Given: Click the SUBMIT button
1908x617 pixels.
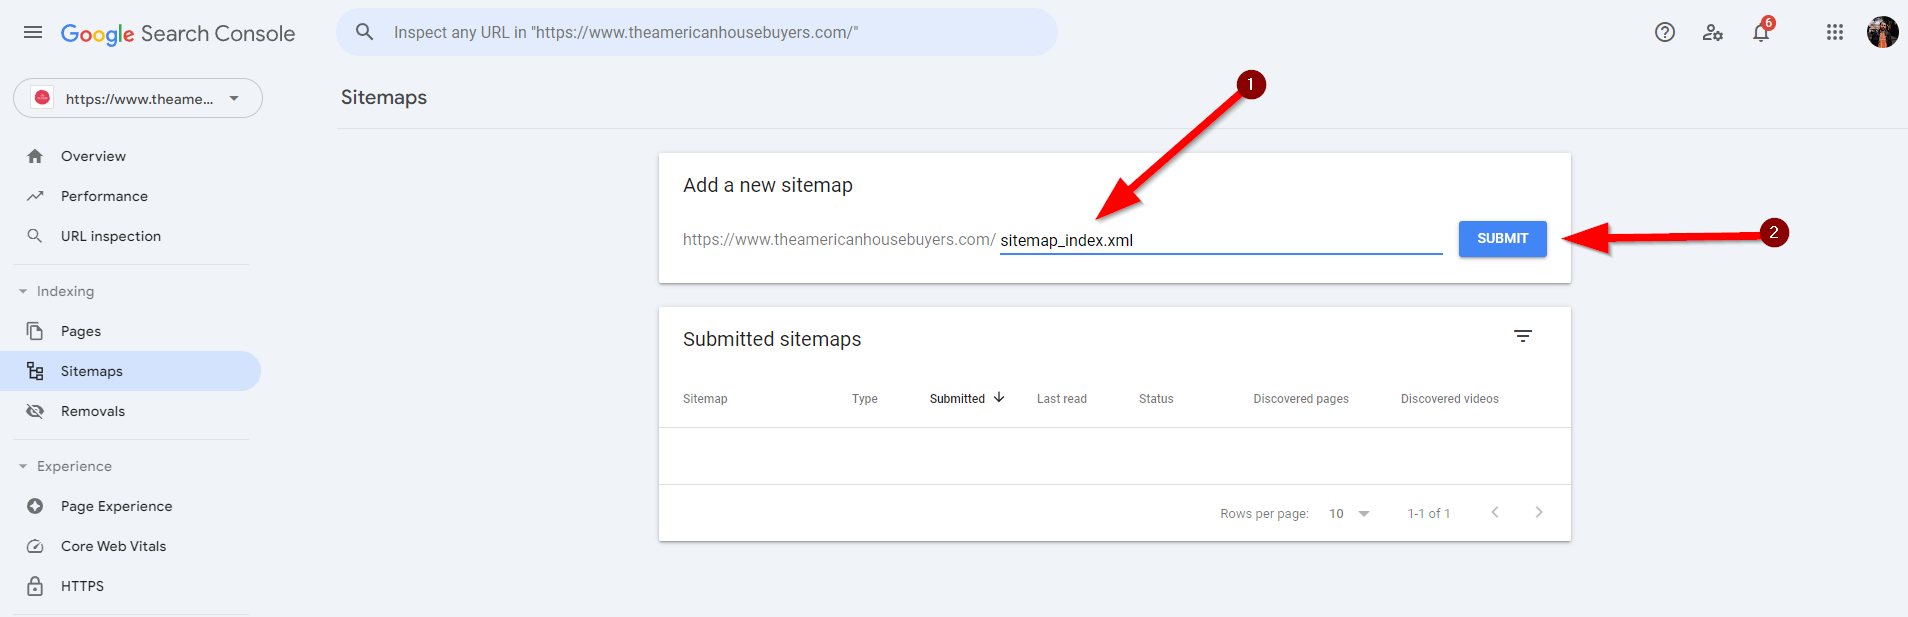Looking at the screenshot, I should (1502, 239).
